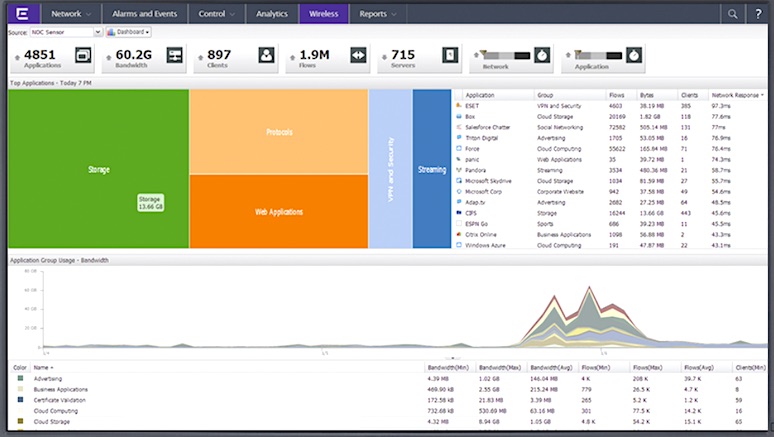774x437 pixels.
Task: Expand the Network menu arrow
Action: tap(90, 15)
